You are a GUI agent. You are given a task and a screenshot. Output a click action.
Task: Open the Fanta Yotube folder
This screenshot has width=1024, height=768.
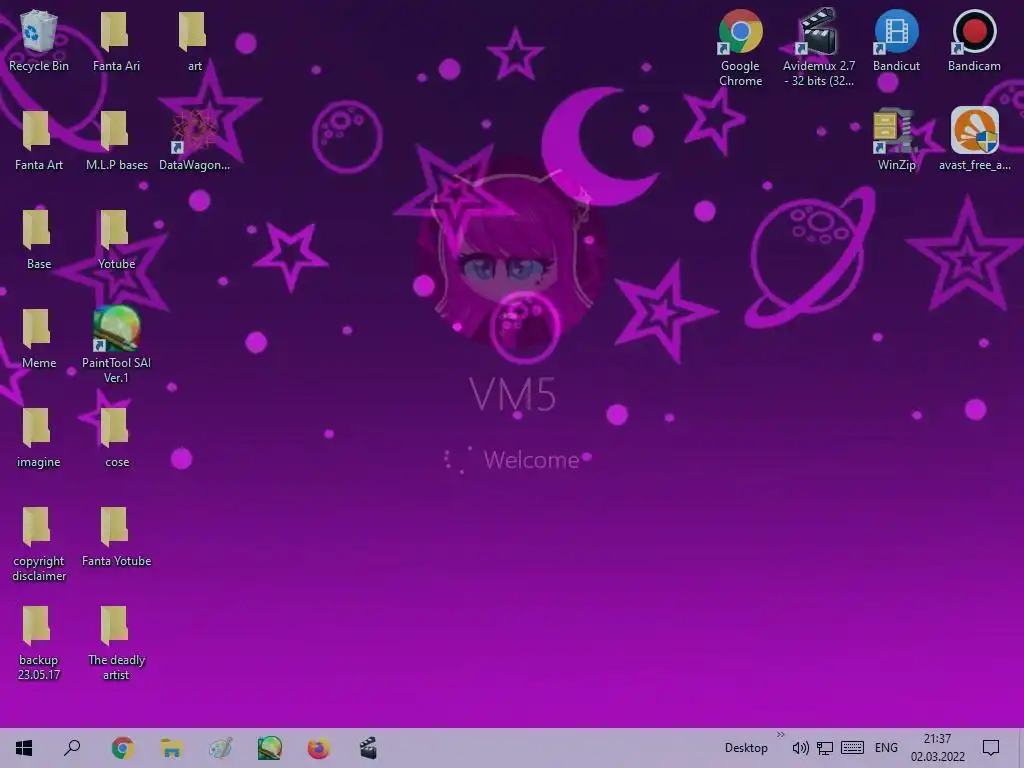(116, 537)
